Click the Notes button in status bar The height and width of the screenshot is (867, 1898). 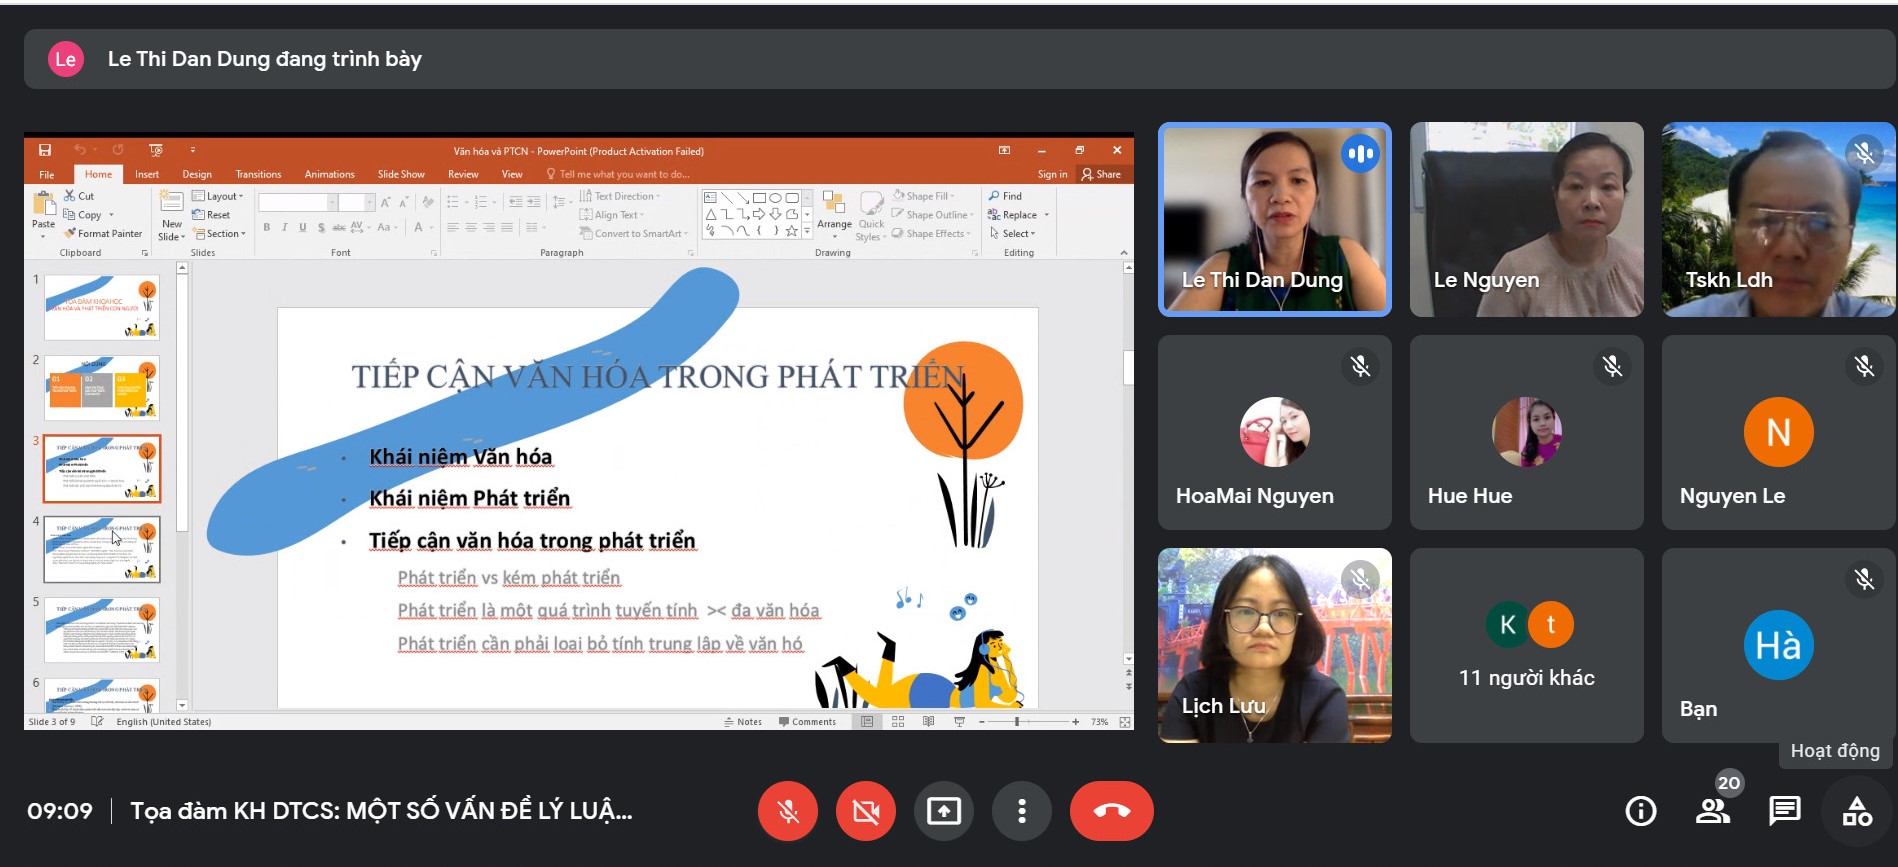tap(743, 722)
